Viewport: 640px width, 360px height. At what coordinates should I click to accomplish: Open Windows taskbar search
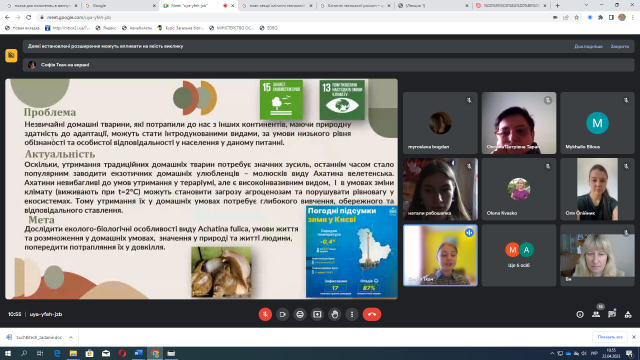pos(24,353)
